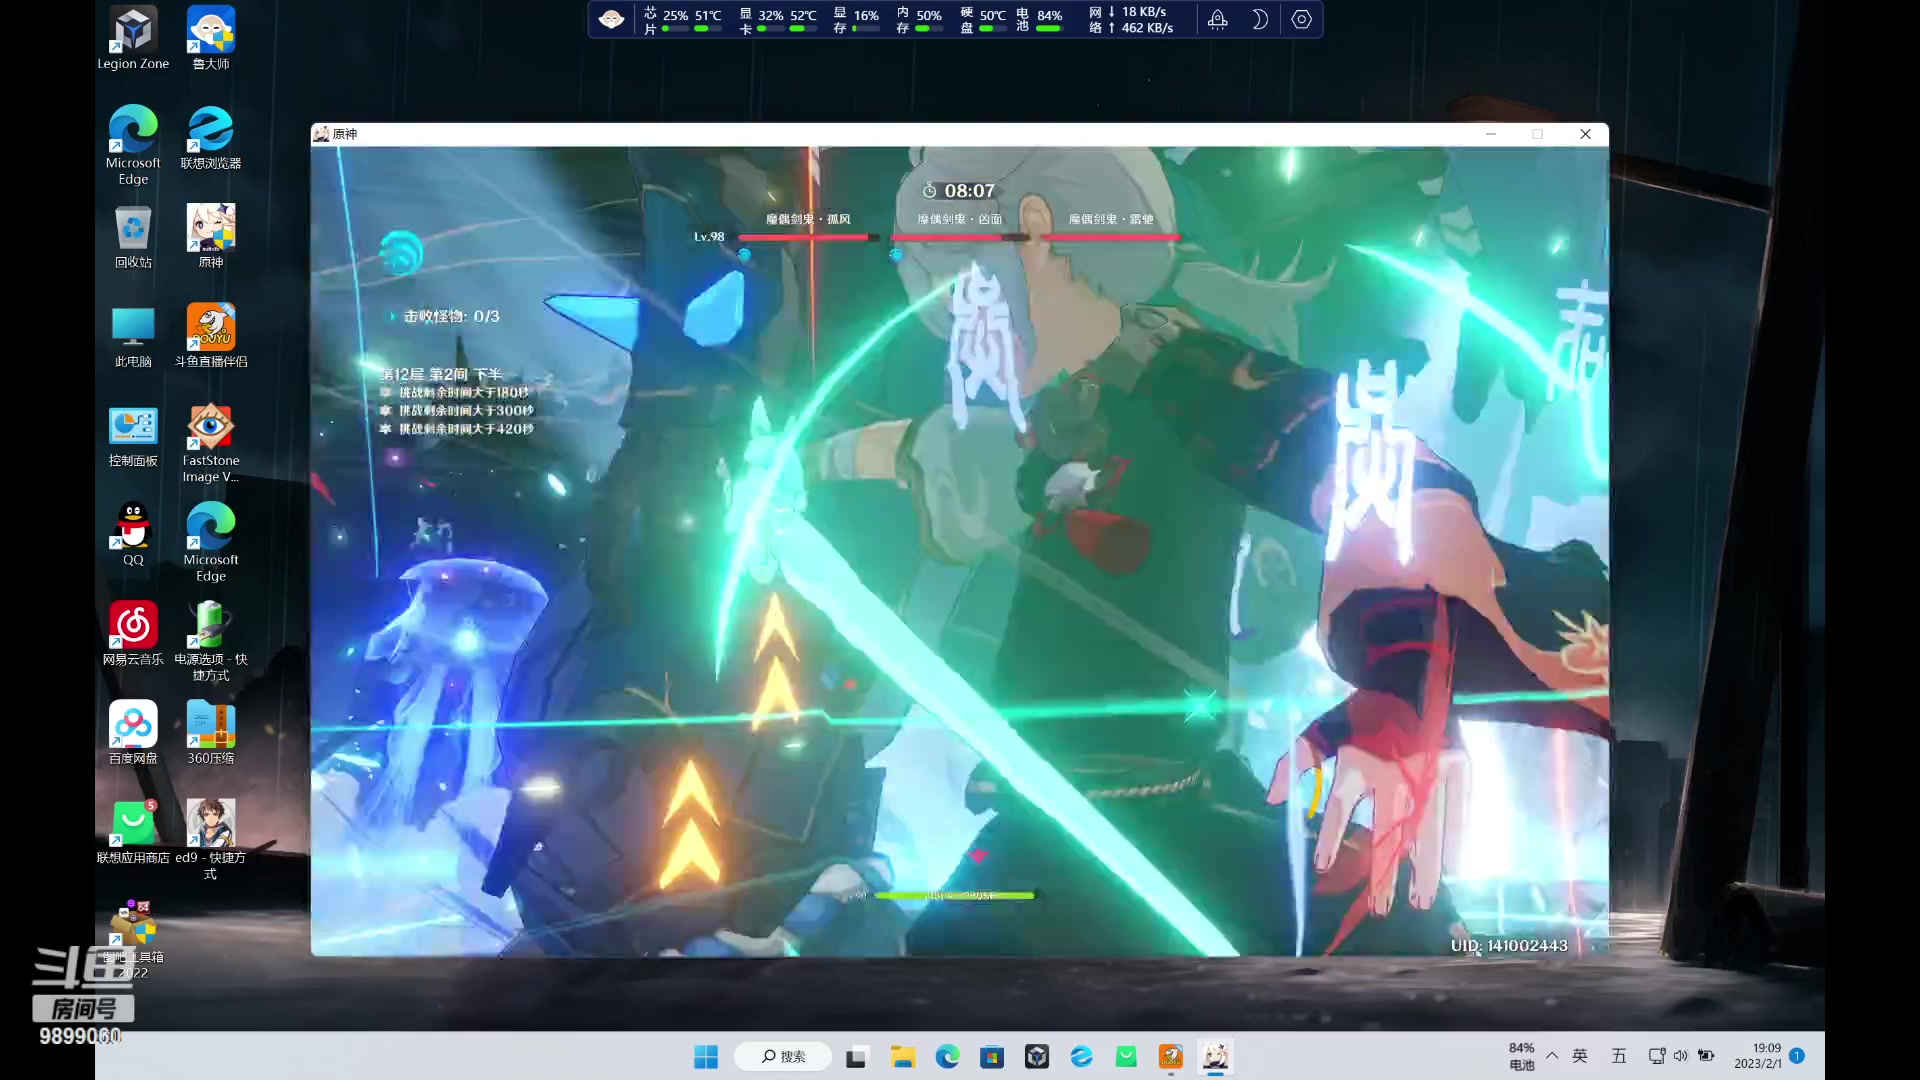This screenshot has height=1080, width=1920.
Task: Click the 第12层 第2间 下半 floor label
Action: point(441,374)
